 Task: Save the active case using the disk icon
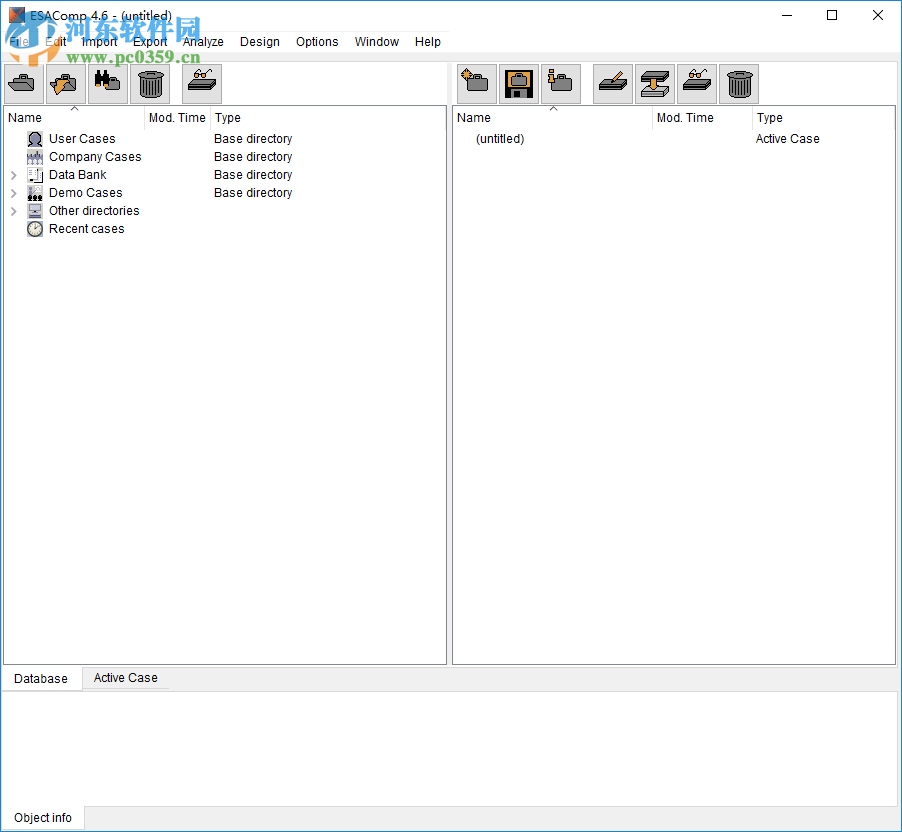[x=518, y=83]
